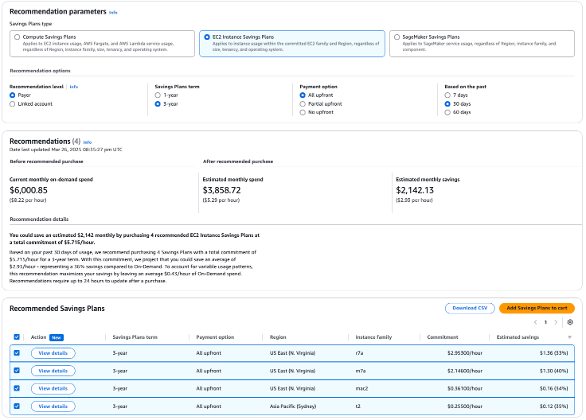Viewport: 586px width, 420px height.
Task: Uncheck the r7a row checkbox
Action: [17, 353]
